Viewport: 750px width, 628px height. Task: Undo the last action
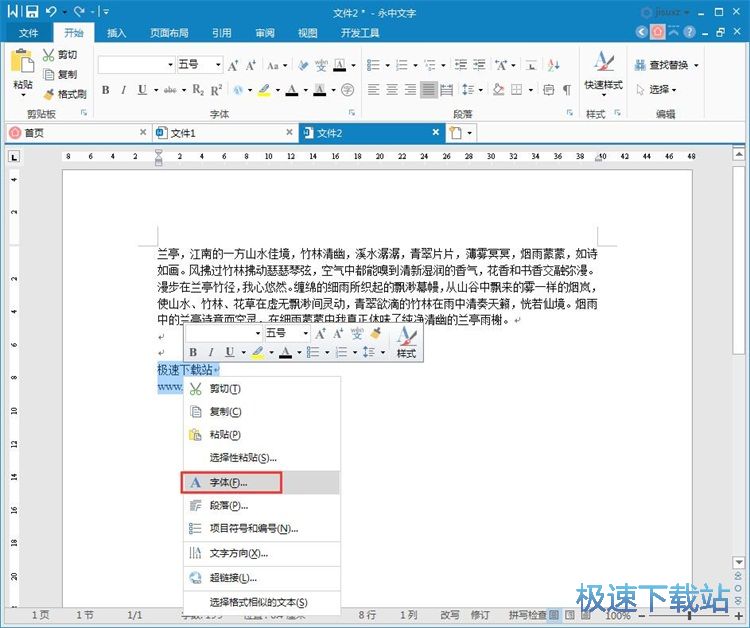coord(51,11)
